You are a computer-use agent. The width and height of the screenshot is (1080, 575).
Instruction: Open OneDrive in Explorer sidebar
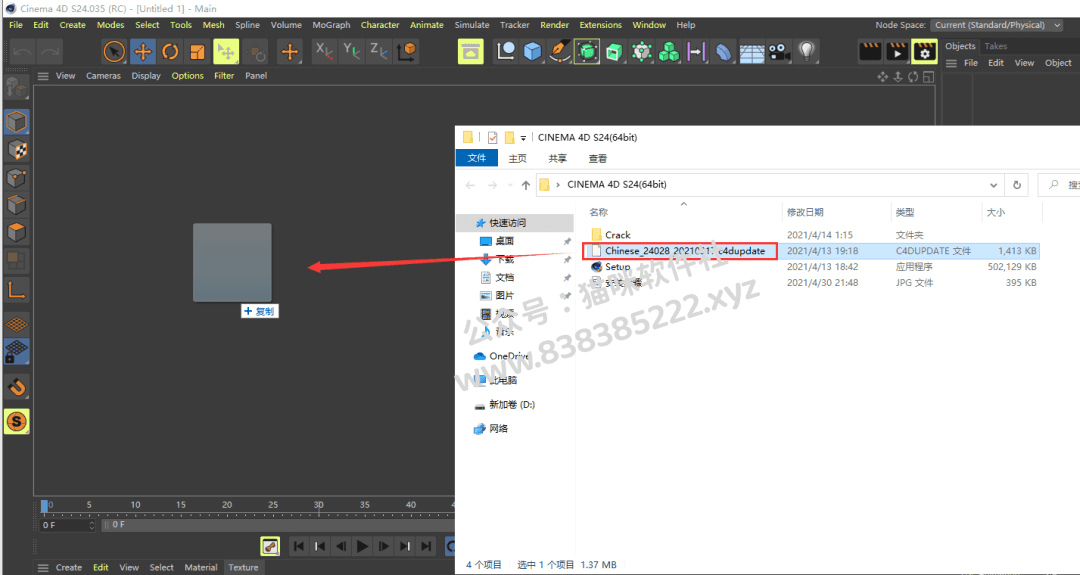point(501,356)
